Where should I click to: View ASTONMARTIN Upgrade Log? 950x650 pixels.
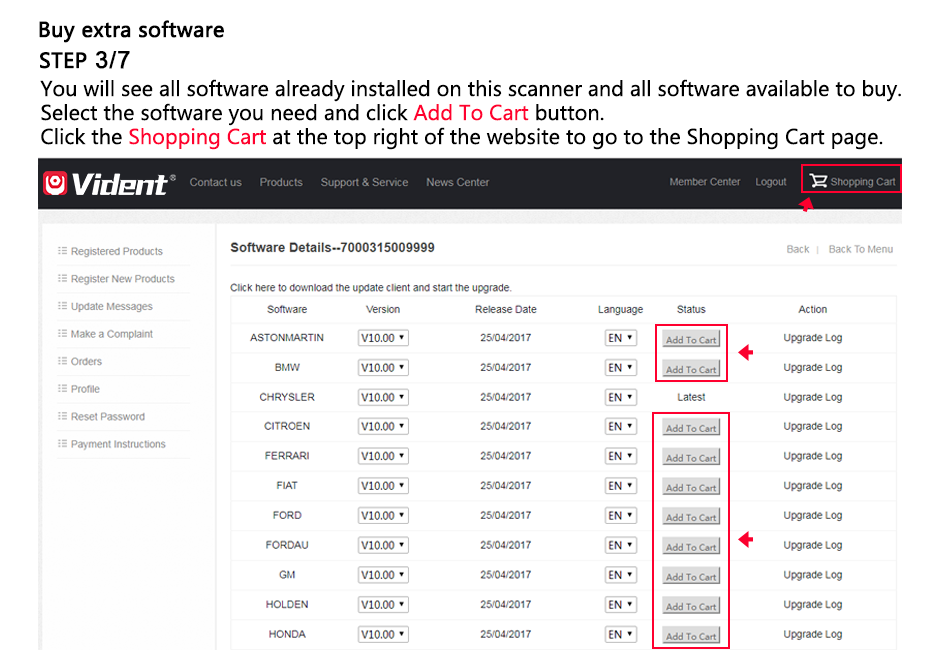(x=812, y=337)
